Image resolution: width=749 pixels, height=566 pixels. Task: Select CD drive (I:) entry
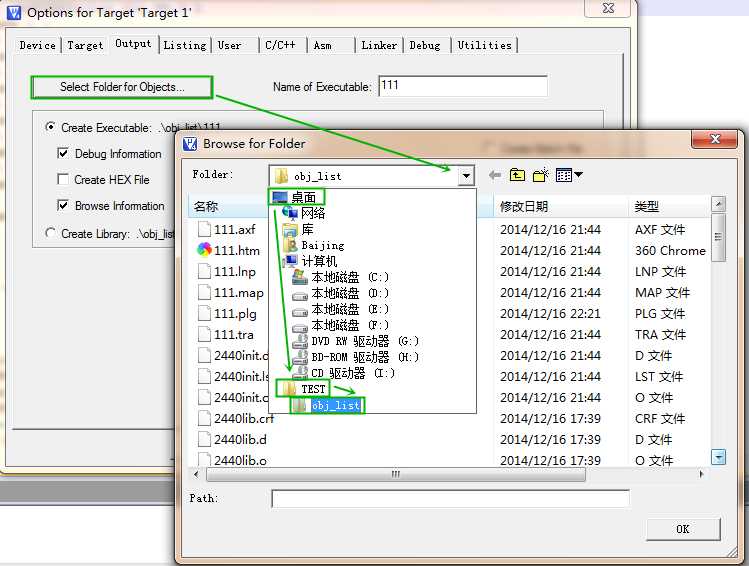pos(343,373)
